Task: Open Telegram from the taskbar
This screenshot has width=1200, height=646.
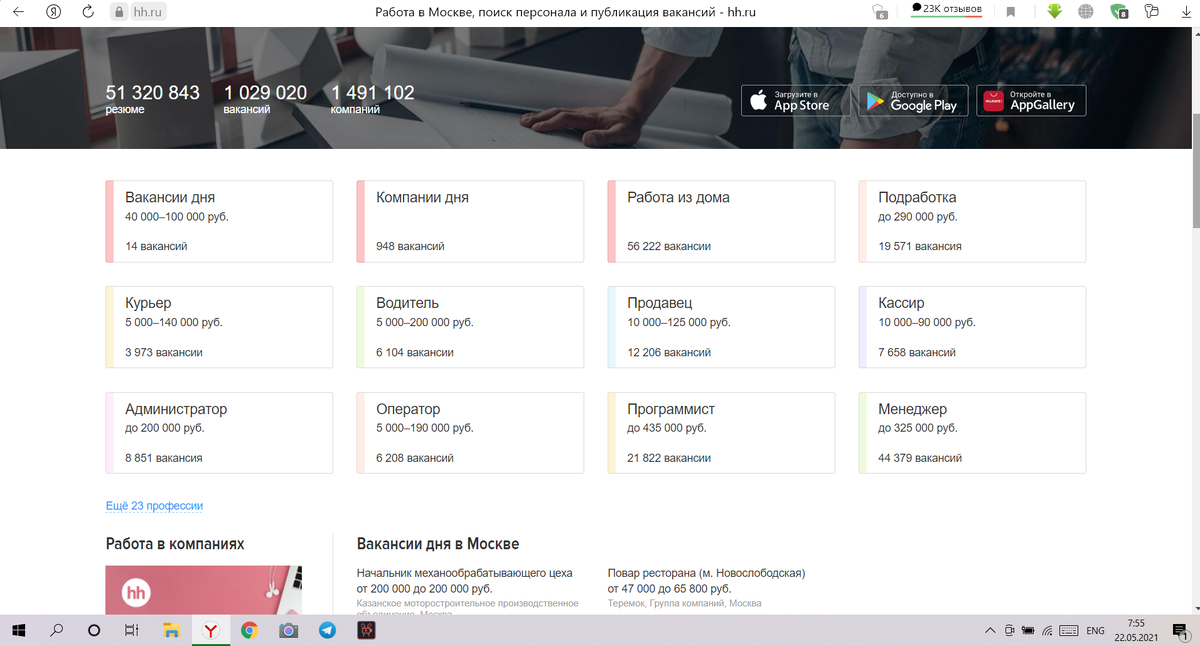Action: pos(328,630)
